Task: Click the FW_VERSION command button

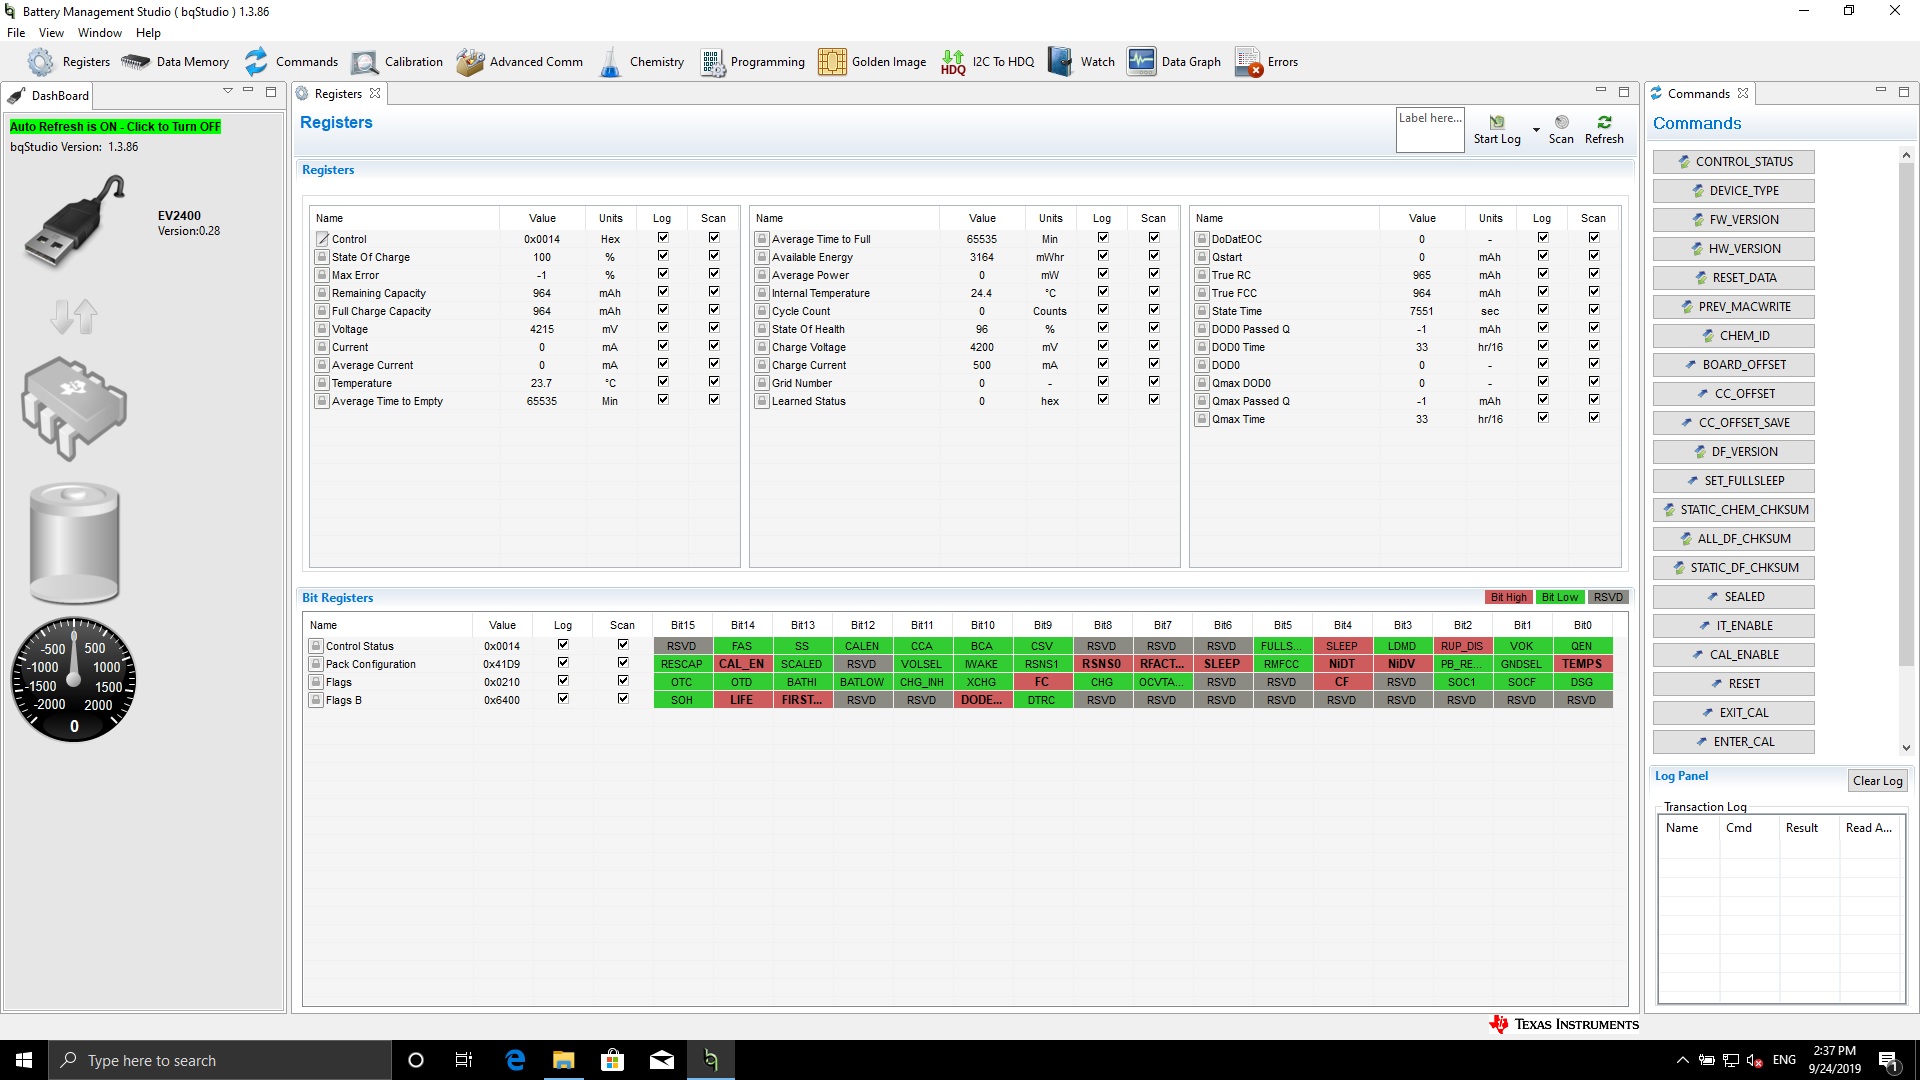Action: [1733, 220]
